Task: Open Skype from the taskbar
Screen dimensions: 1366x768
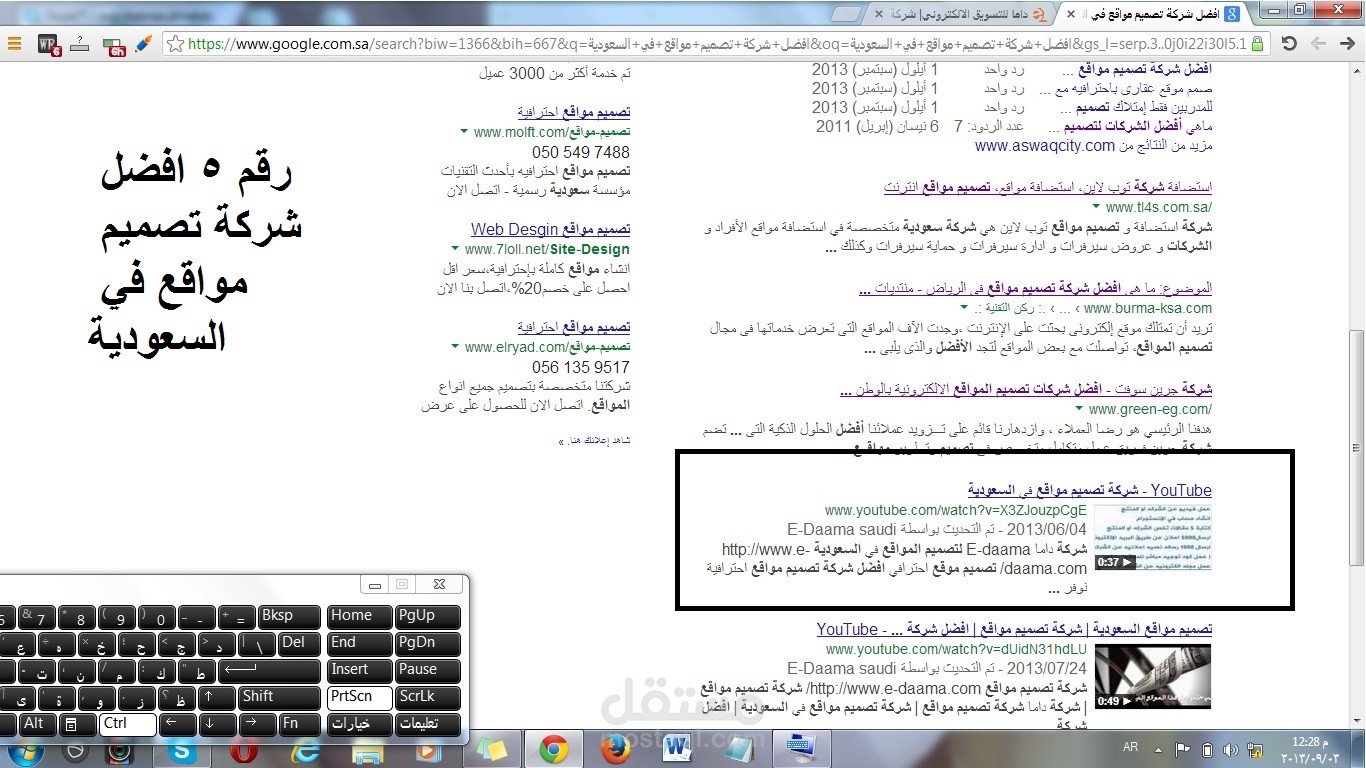Action: click(181, 750)
